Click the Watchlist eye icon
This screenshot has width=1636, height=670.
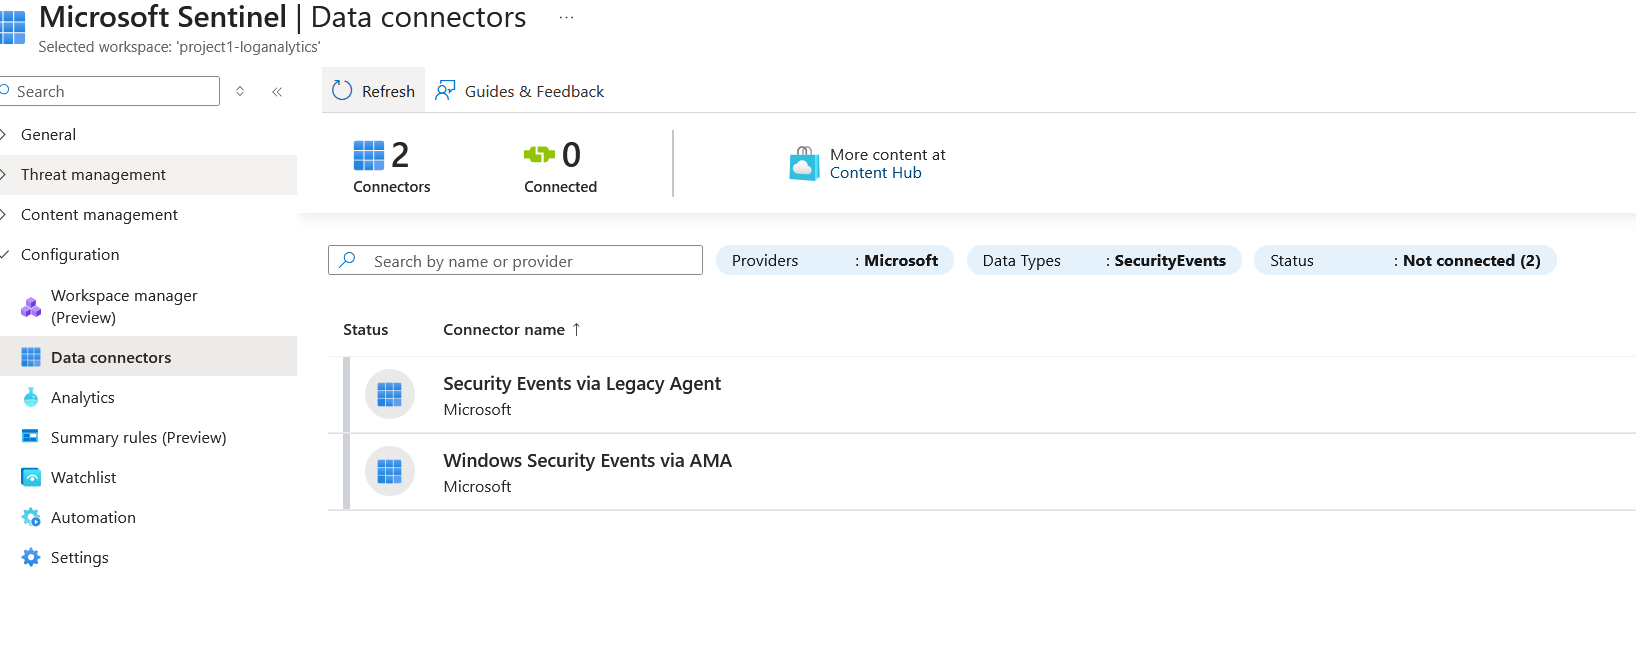[31, 477]
